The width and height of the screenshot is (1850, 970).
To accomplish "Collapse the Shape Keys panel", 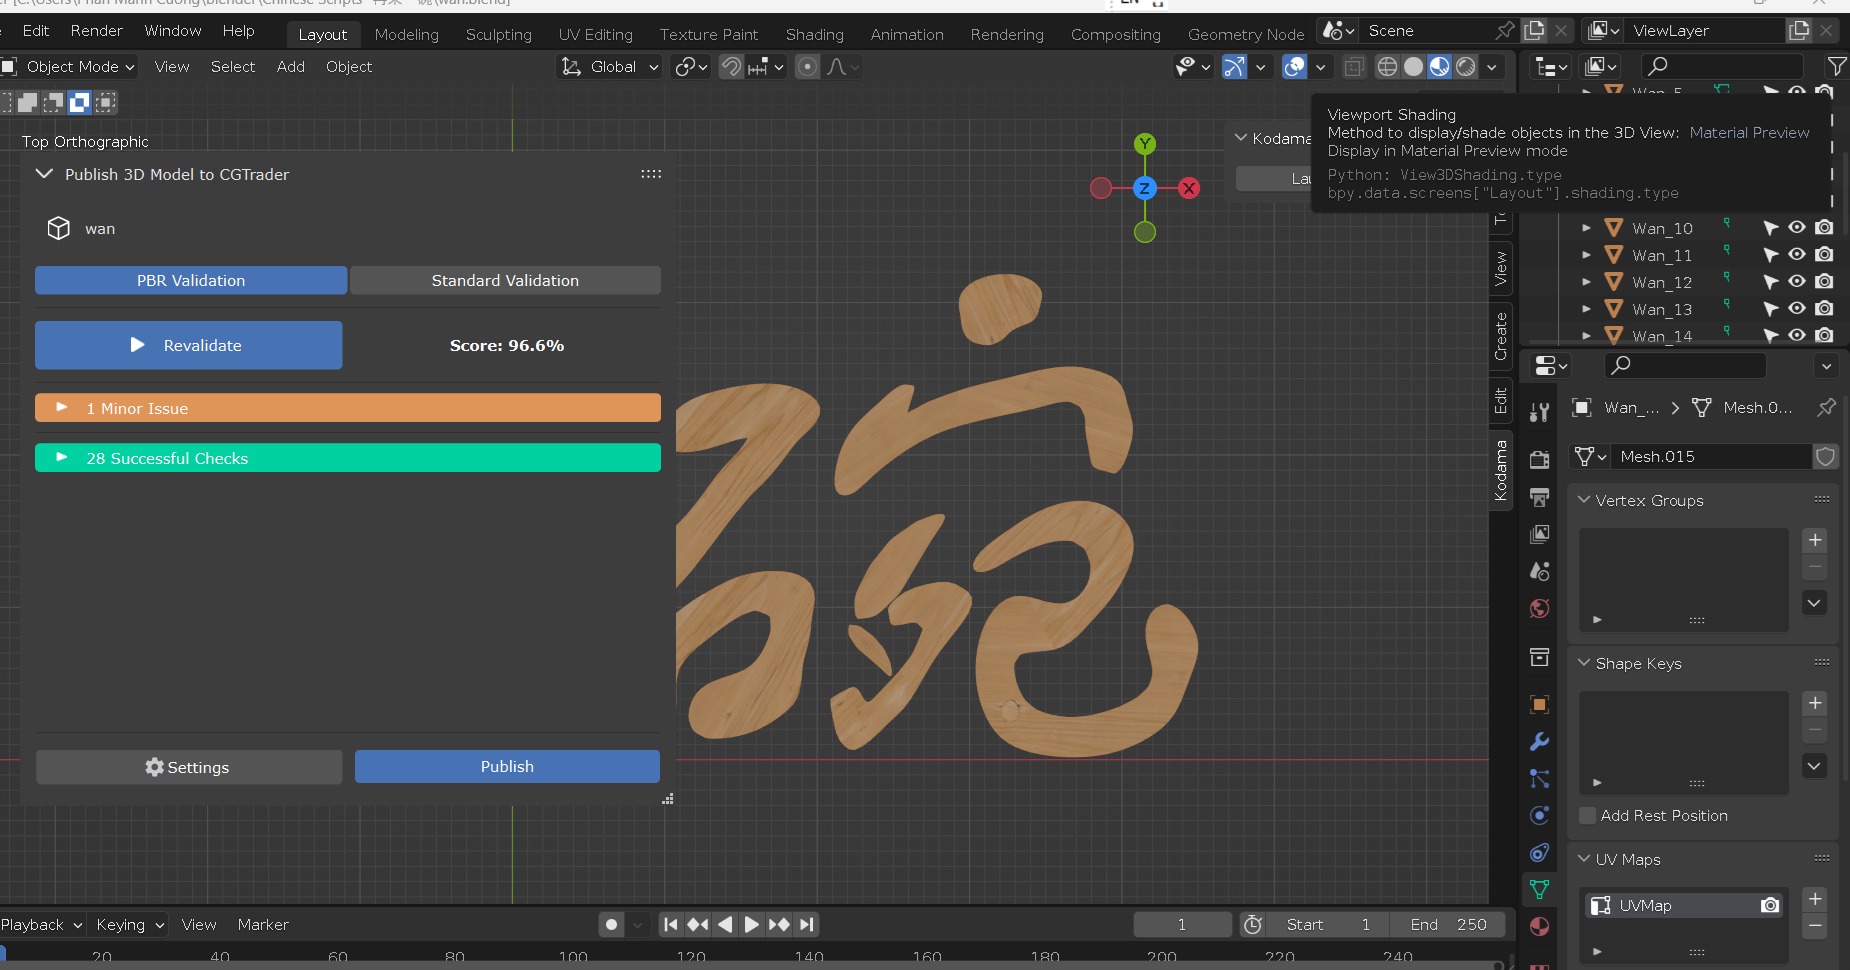I will pos(1584,663).
